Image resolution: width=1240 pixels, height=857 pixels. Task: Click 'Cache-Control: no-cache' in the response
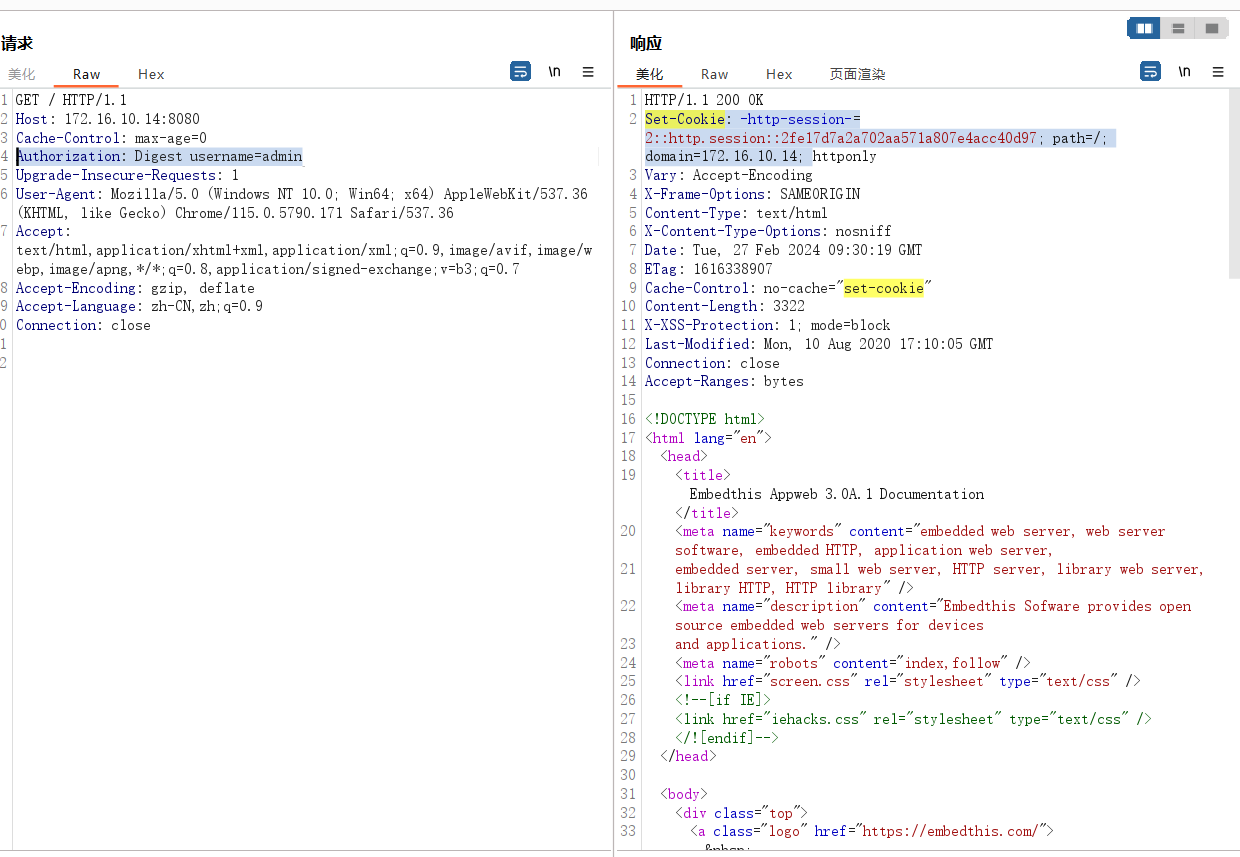(789, 288)
